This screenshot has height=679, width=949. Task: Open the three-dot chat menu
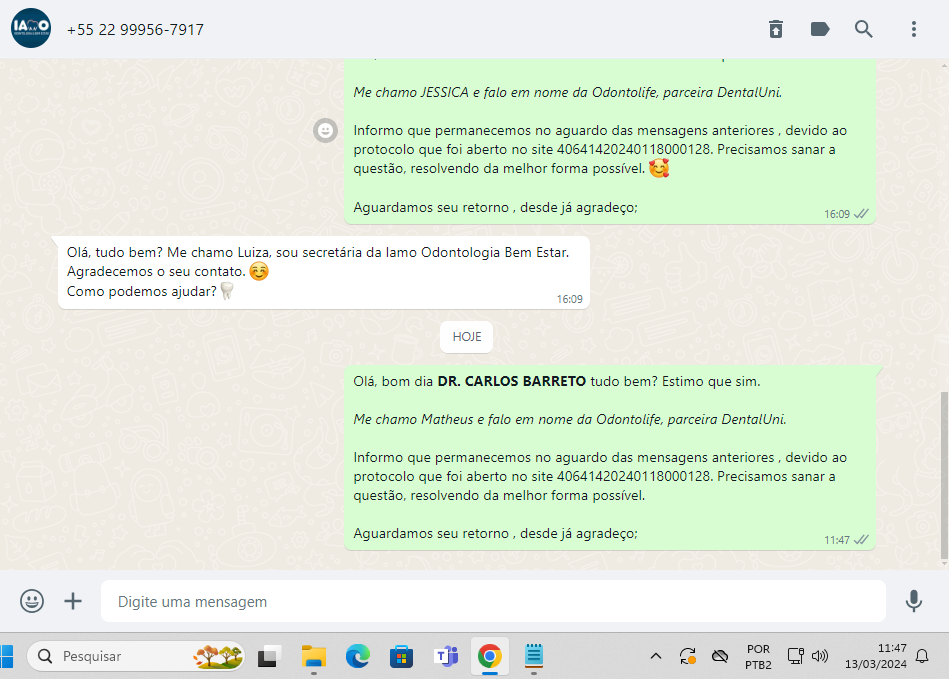pos(914,29)
